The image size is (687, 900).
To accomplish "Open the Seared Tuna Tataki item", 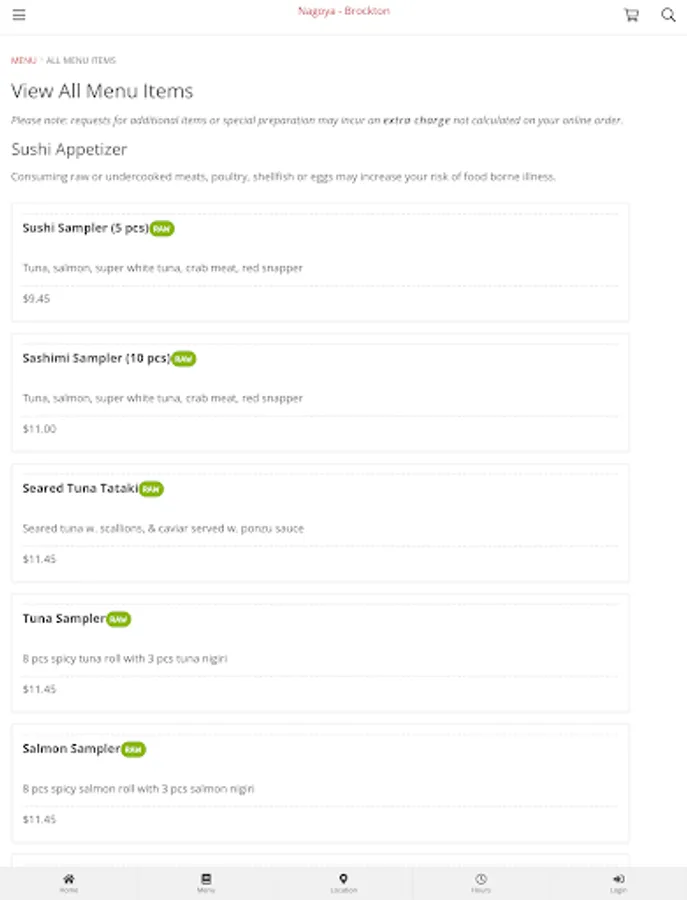I will pyautogui.click(x=80, y=489).
